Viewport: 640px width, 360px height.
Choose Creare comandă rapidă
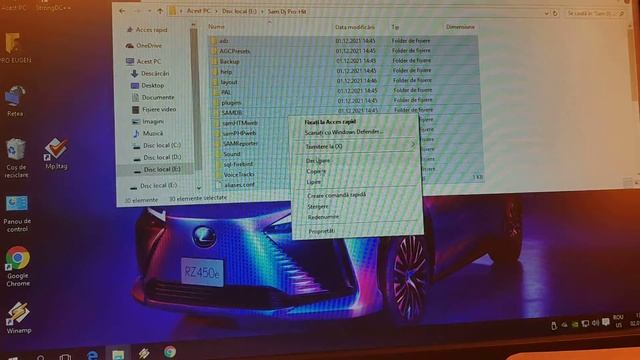(x=337, y=195)
